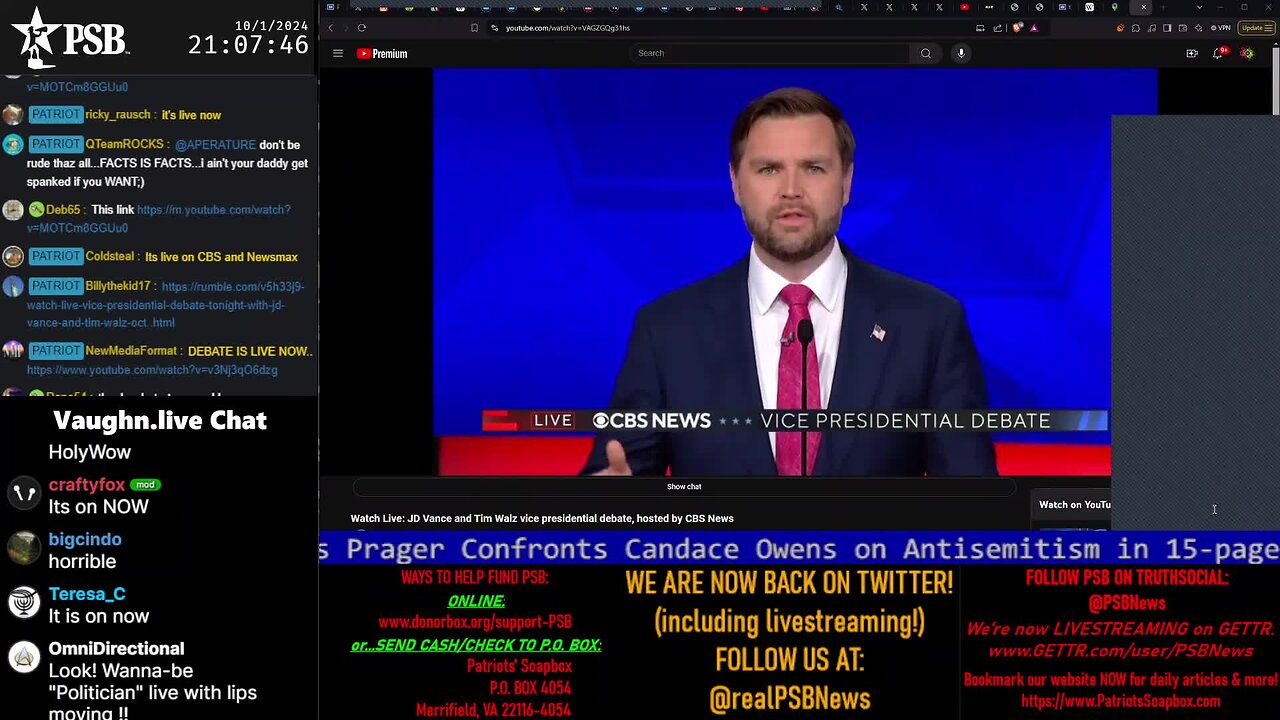
Task: Click username ricky_rausch in chat
Action: click(118, 115)
